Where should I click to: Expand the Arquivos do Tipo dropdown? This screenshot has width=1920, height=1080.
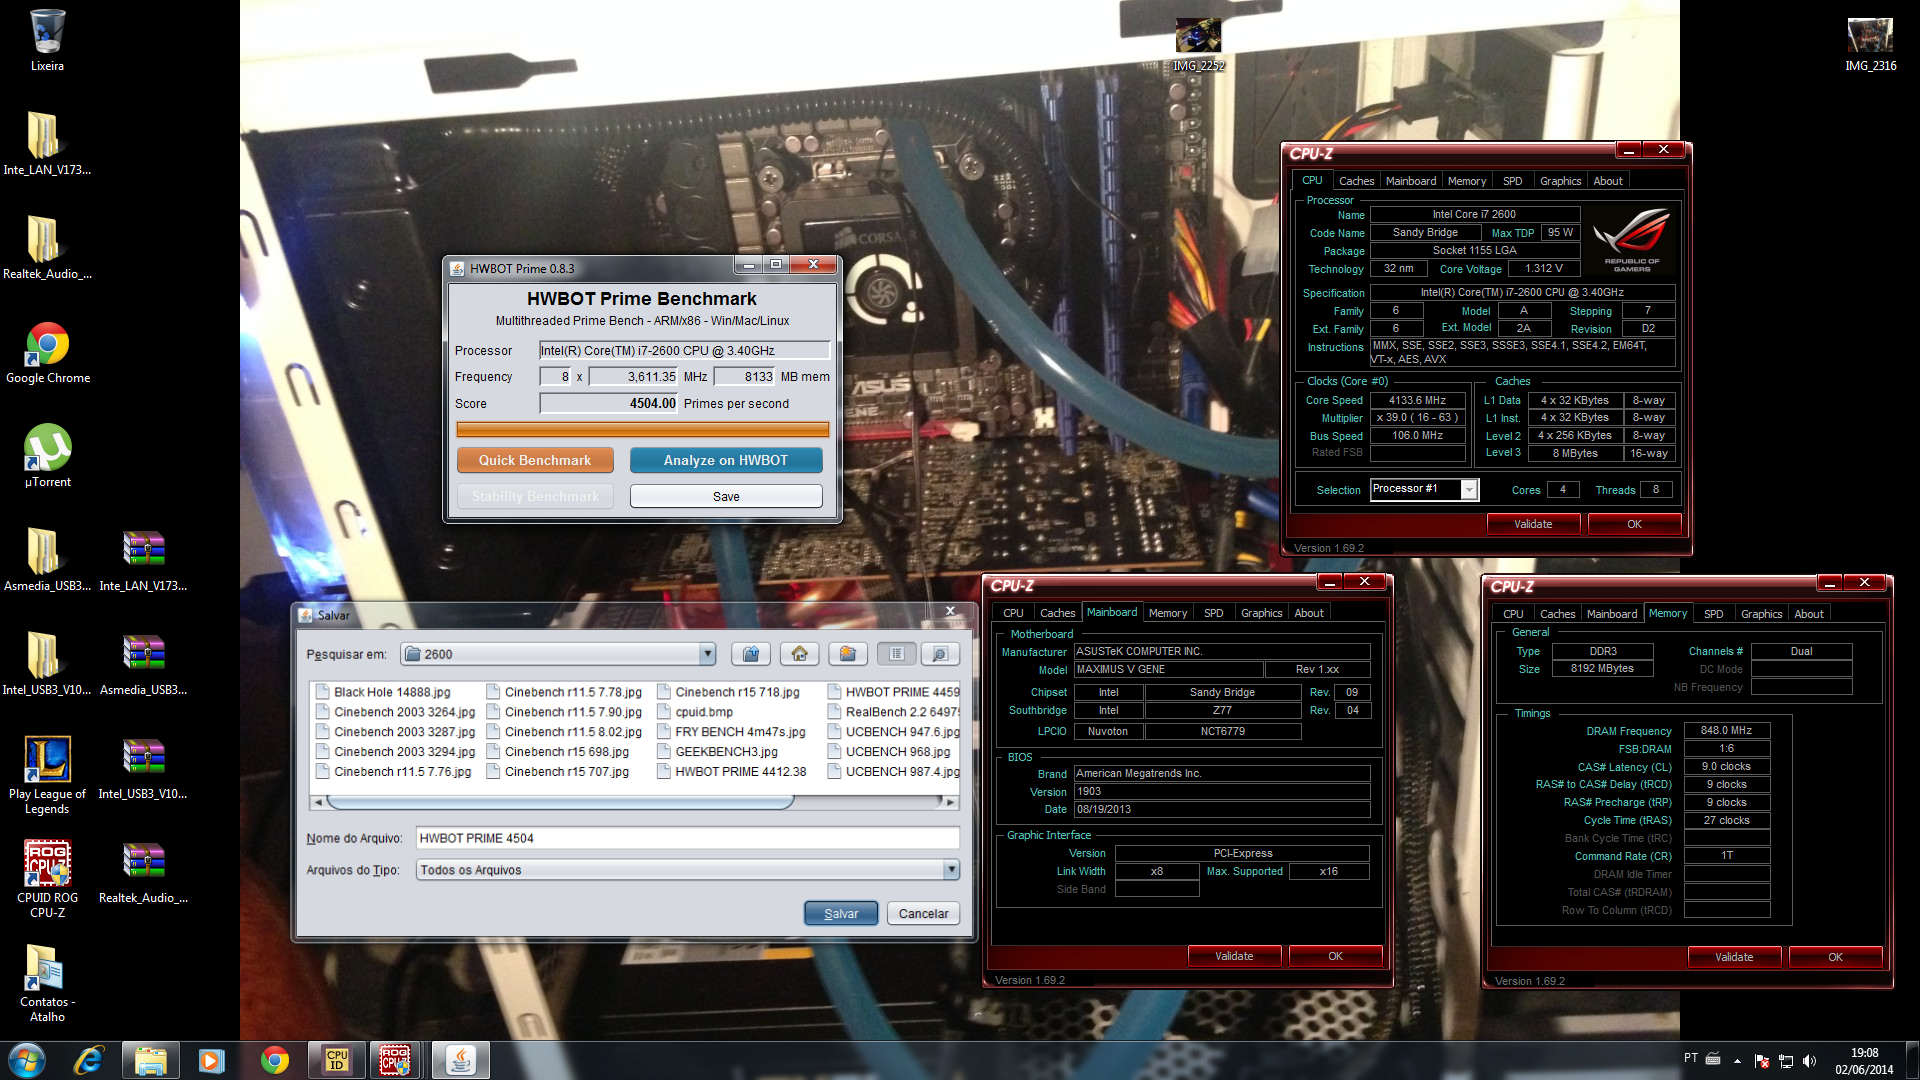(x=951, y=870)
